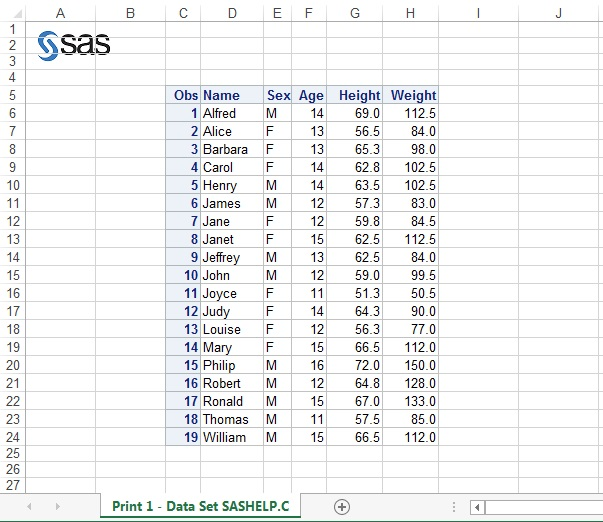The image size is (603, 522).
Task: Click the SAS logo image
Action: [73, 44]
